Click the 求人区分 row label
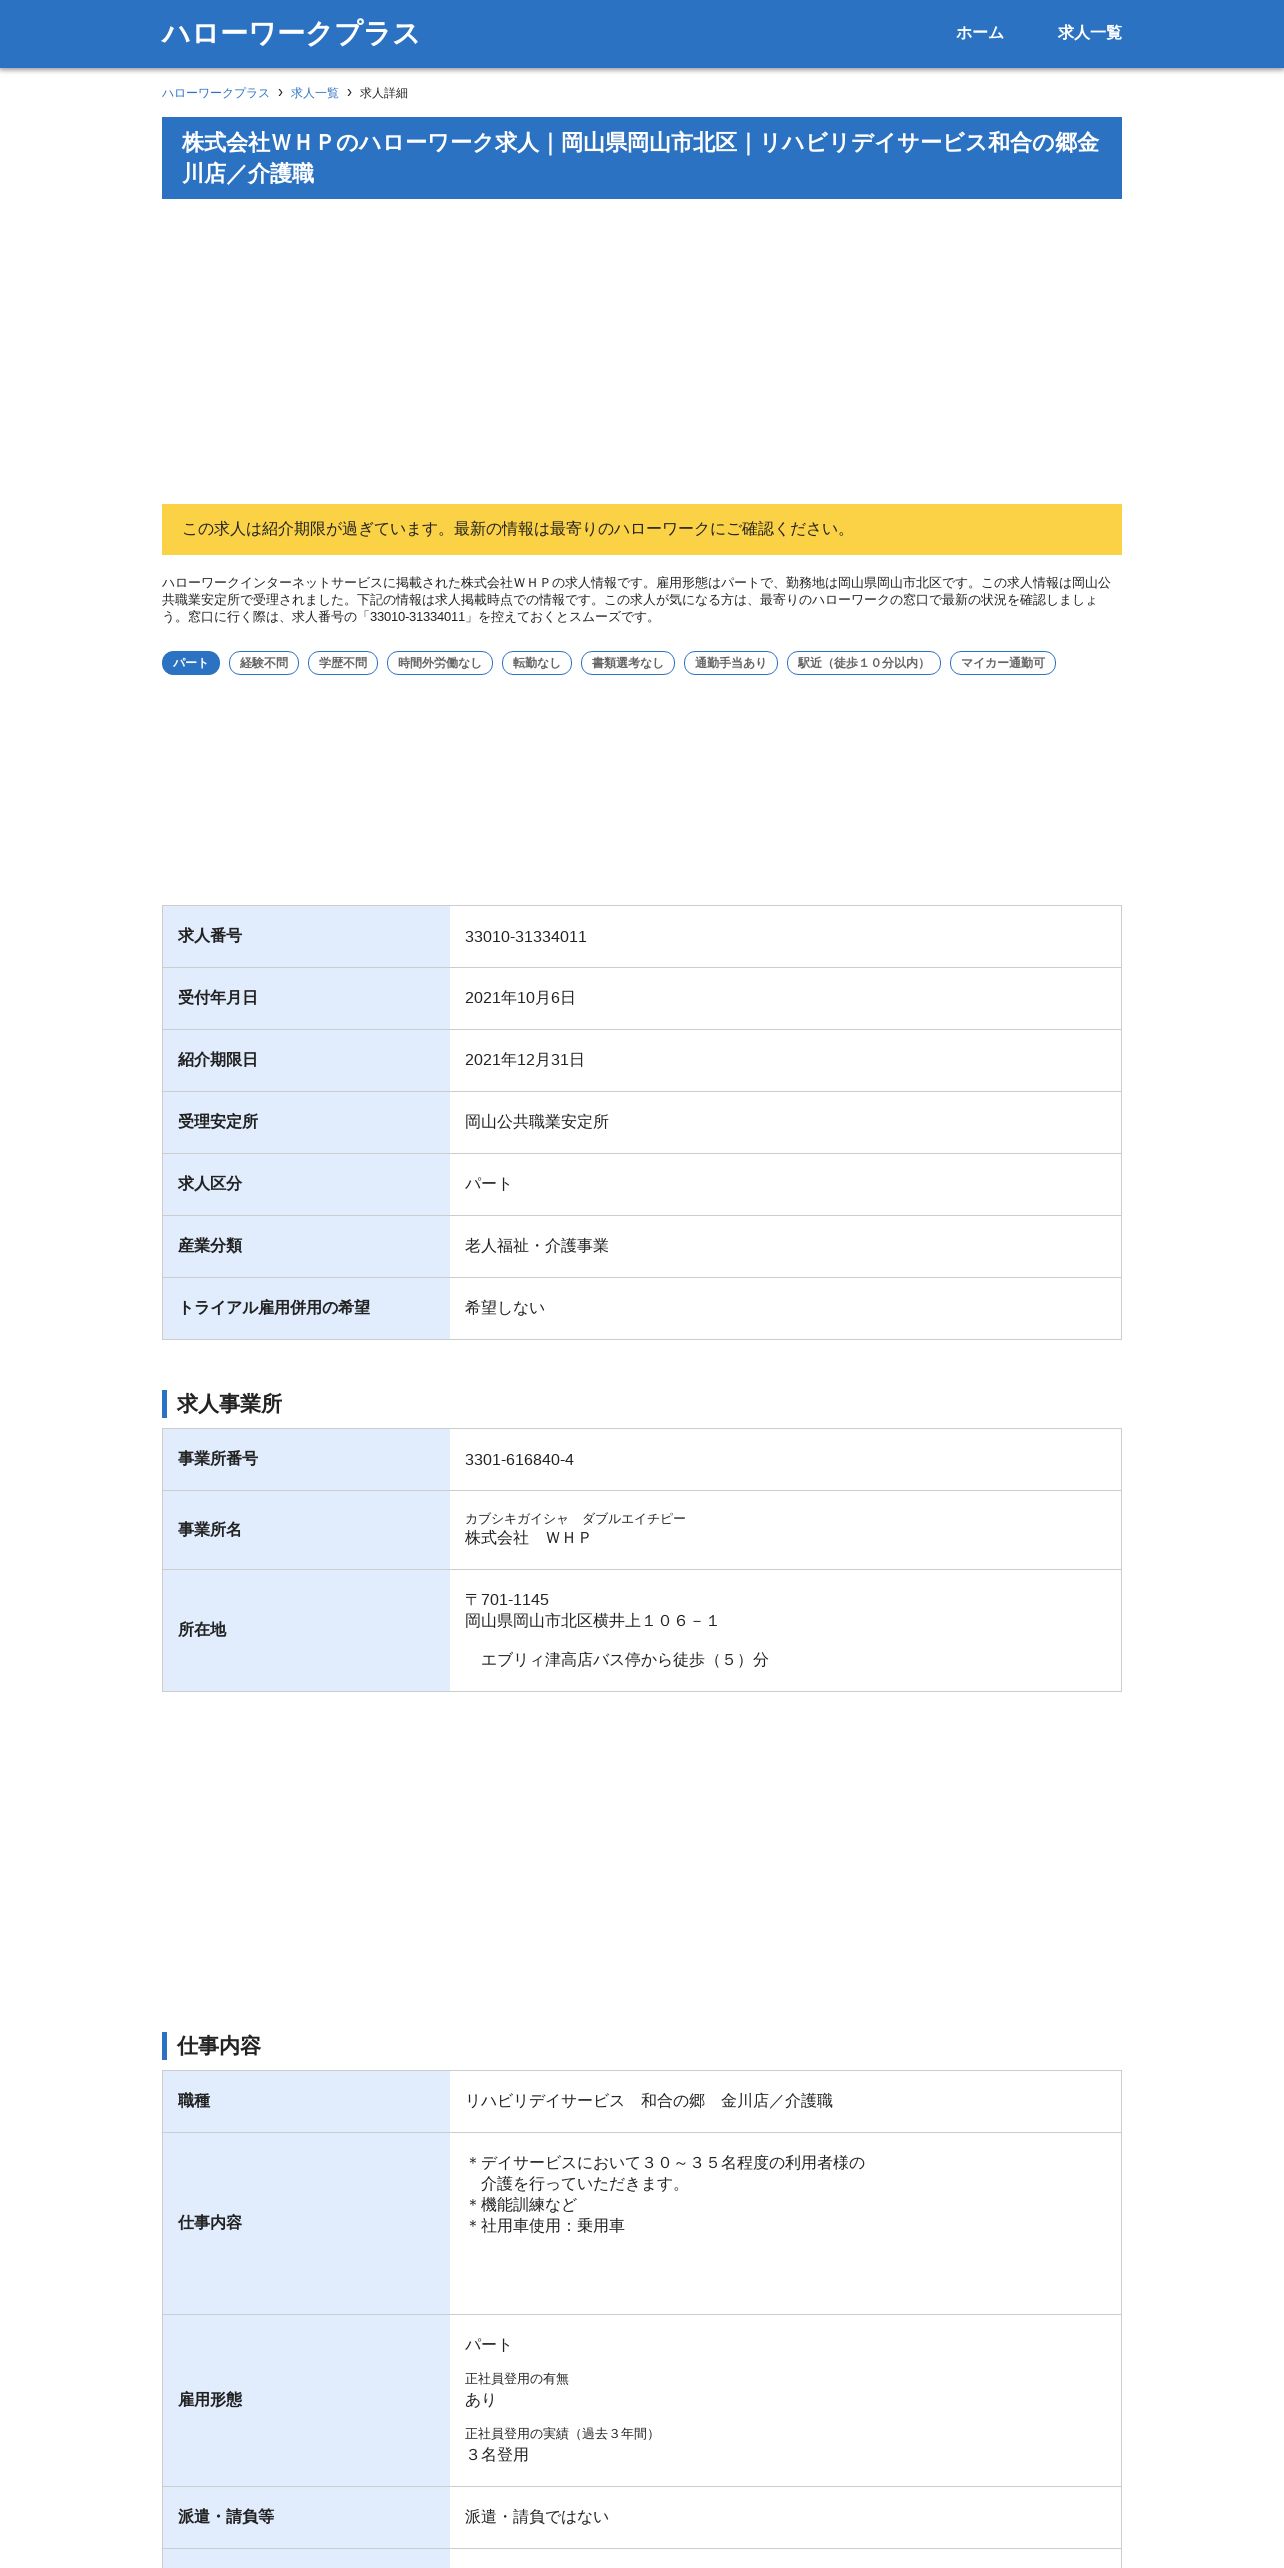Image resolution: width=1284 pixels, height=2568 pixels. click(x=210, y=1184)
